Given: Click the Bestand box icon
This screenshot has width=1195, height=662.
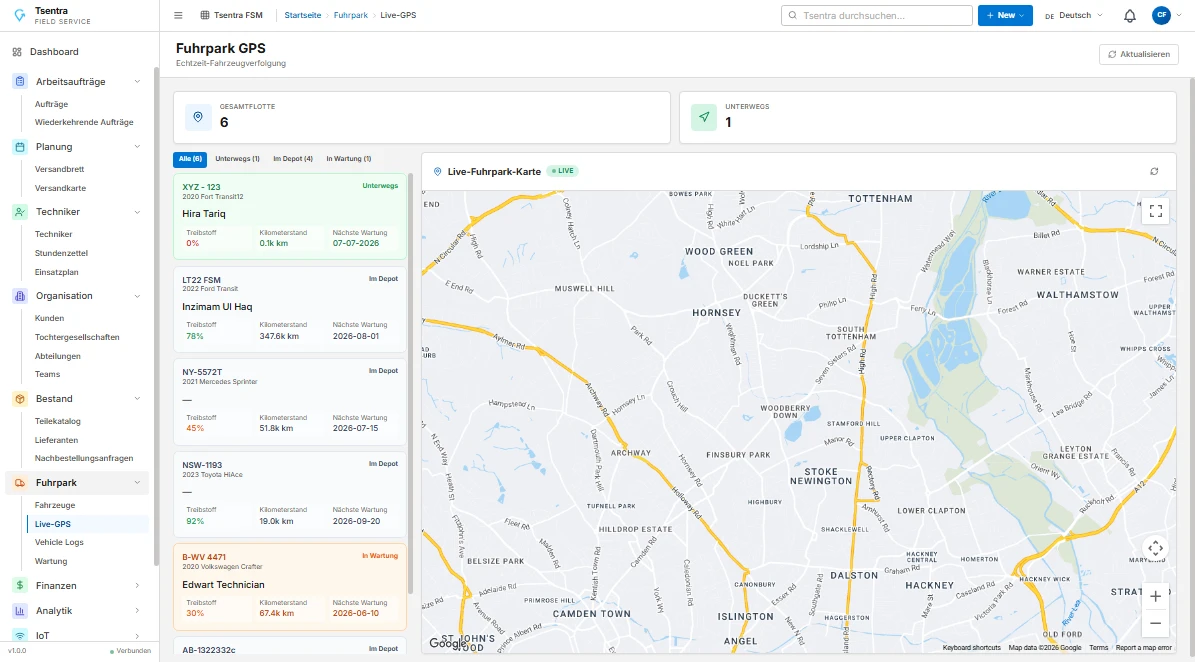Looking at the screenshot, I should pos(20,399).
